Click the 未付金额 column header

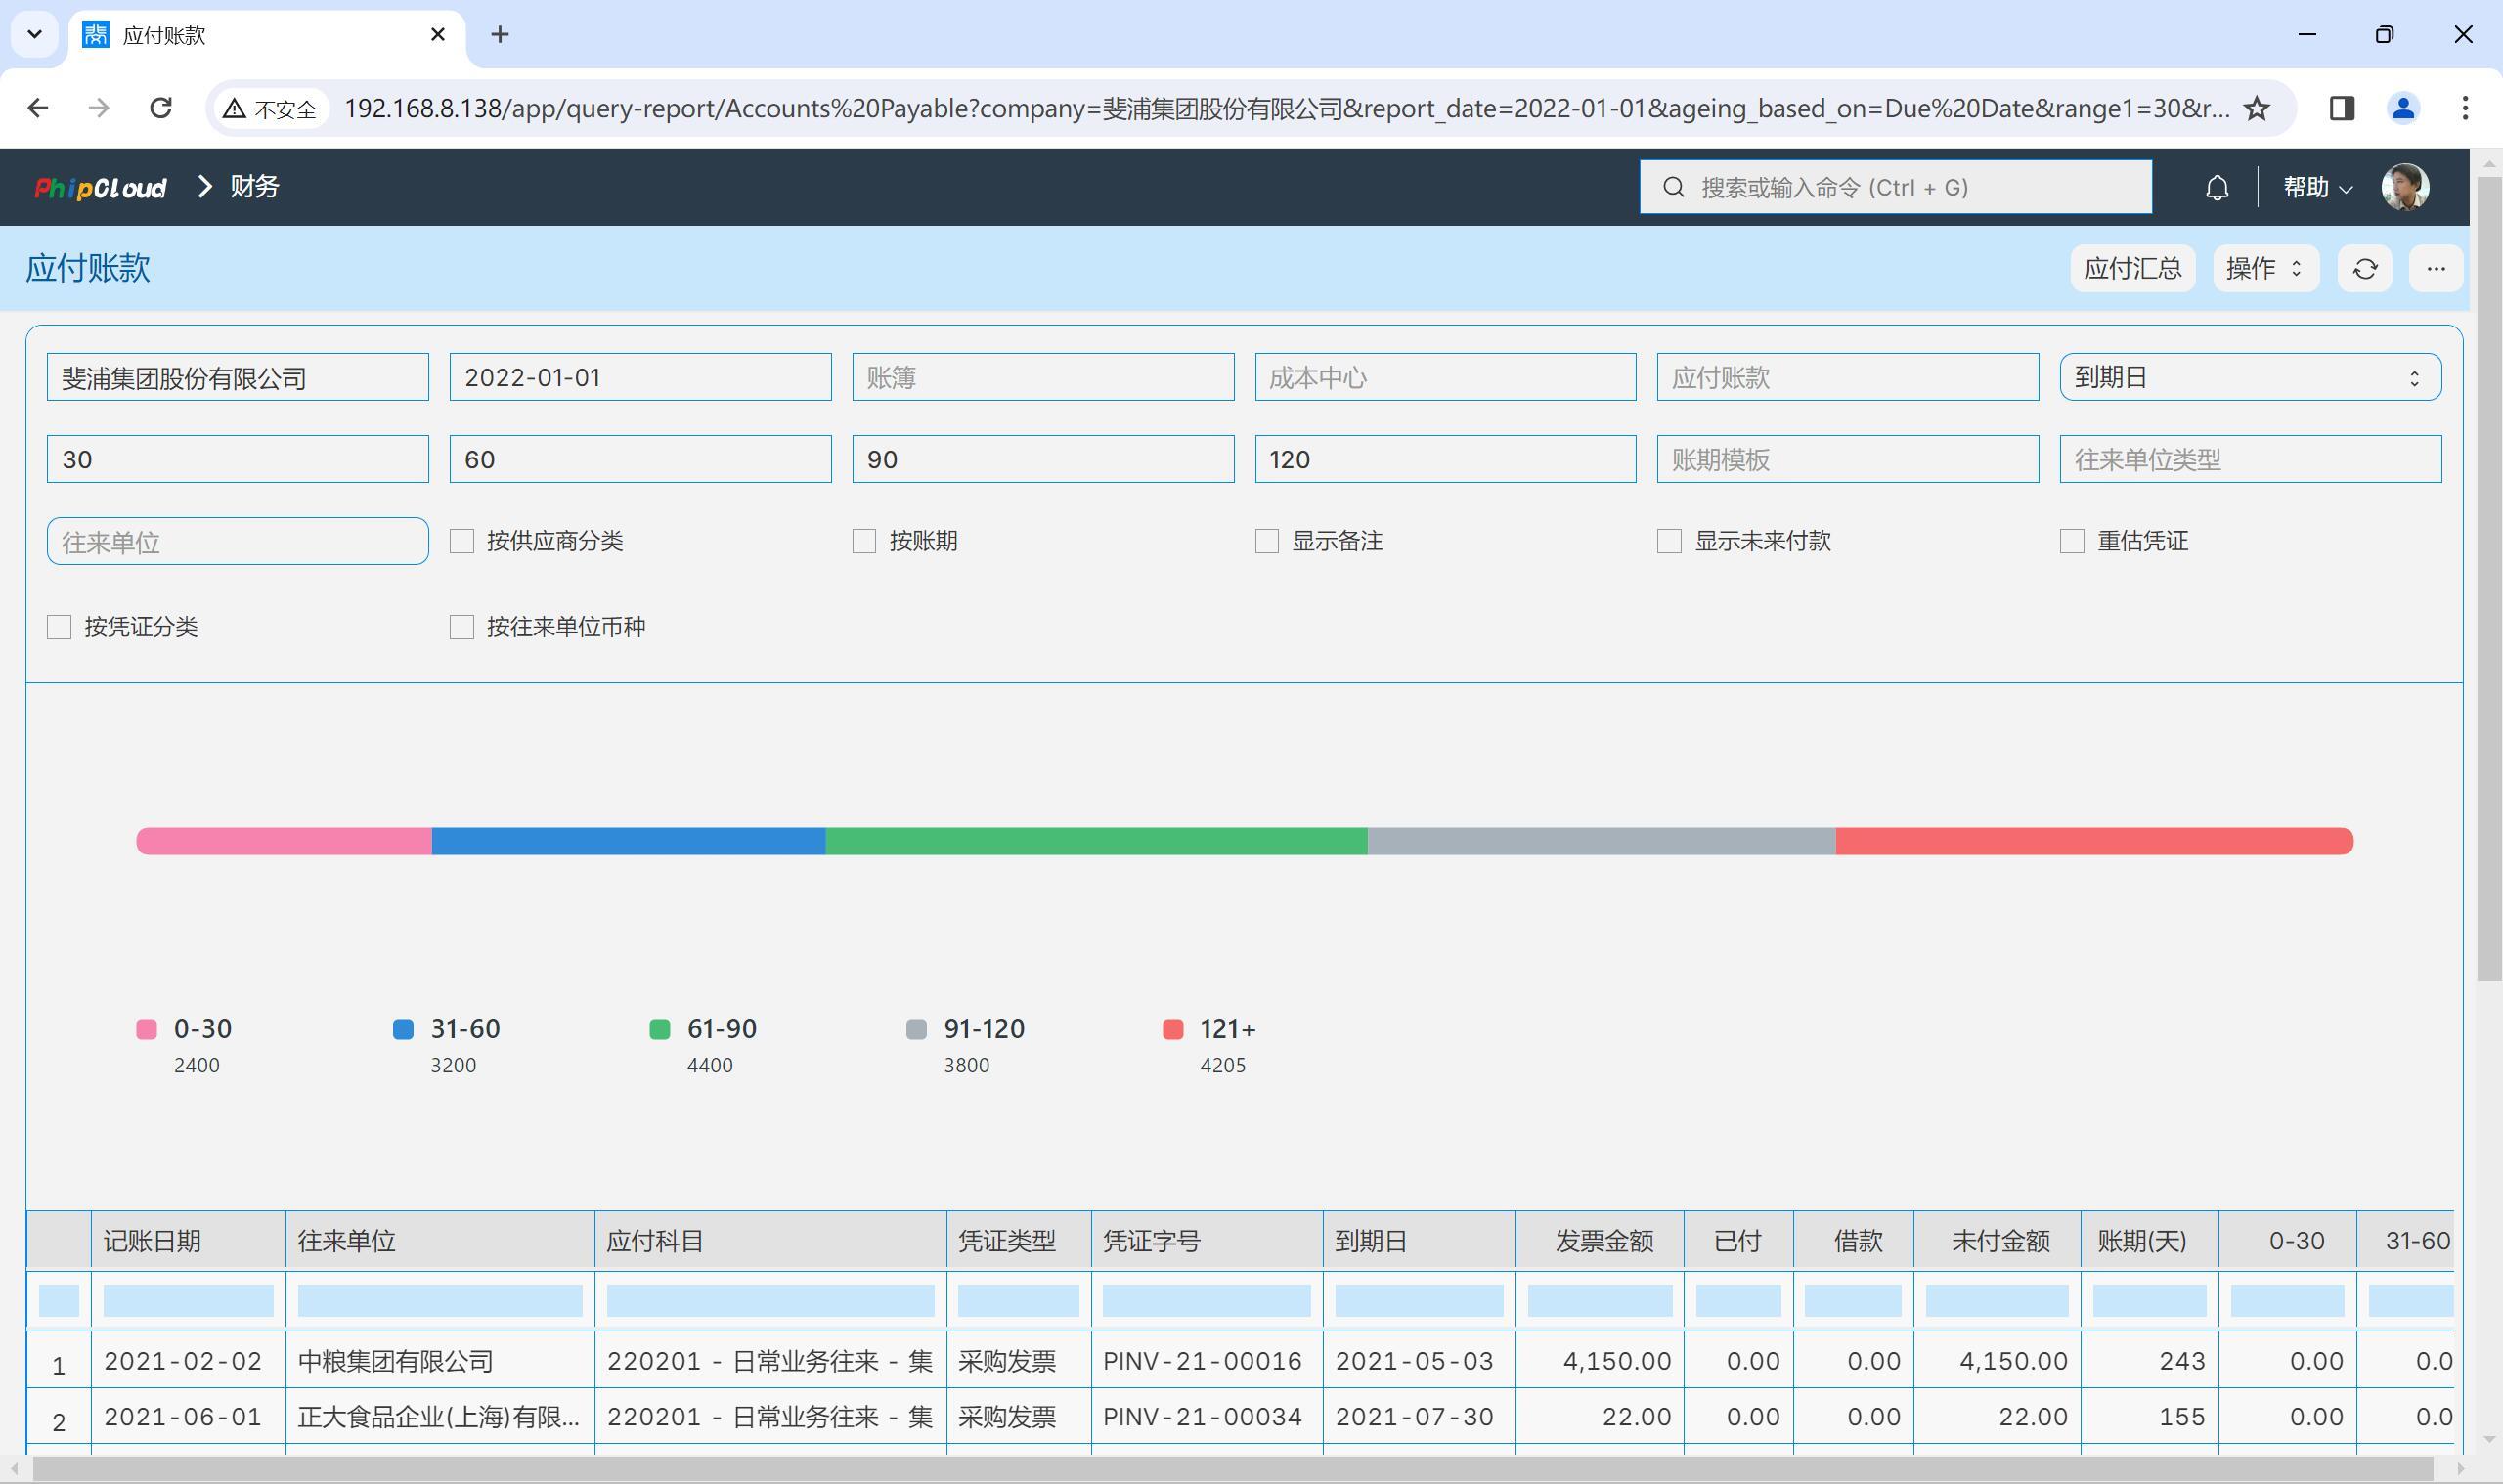1997,1241
